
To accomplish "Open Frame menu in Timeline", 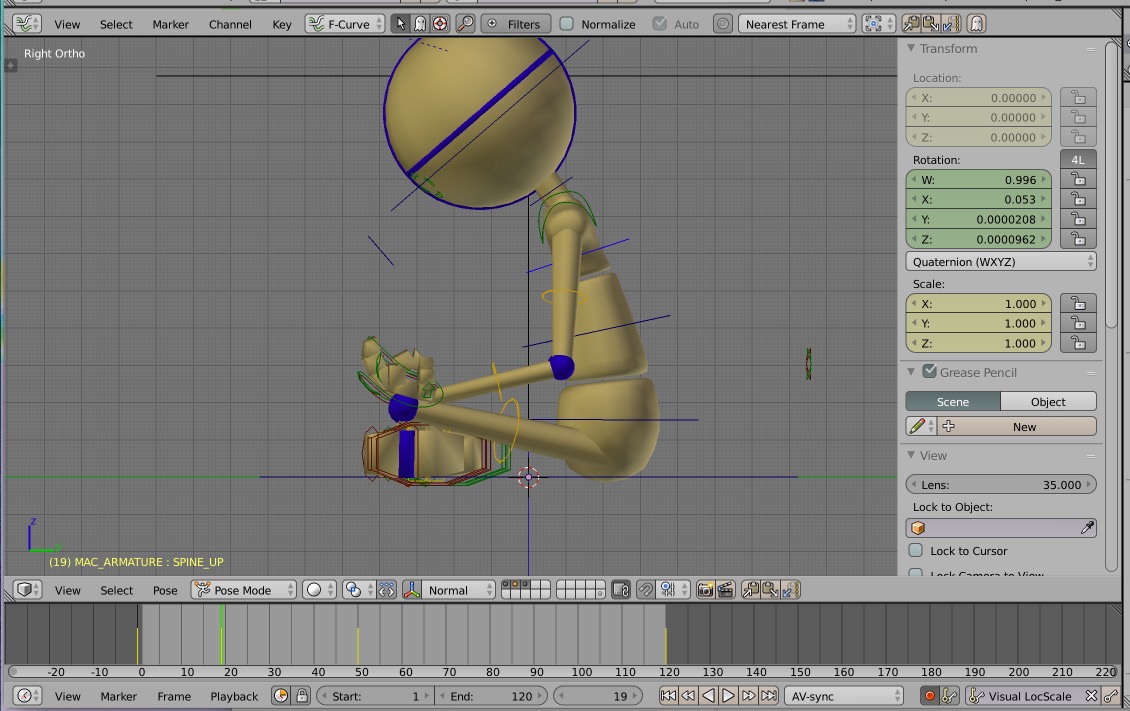I will tap(174, 696).
